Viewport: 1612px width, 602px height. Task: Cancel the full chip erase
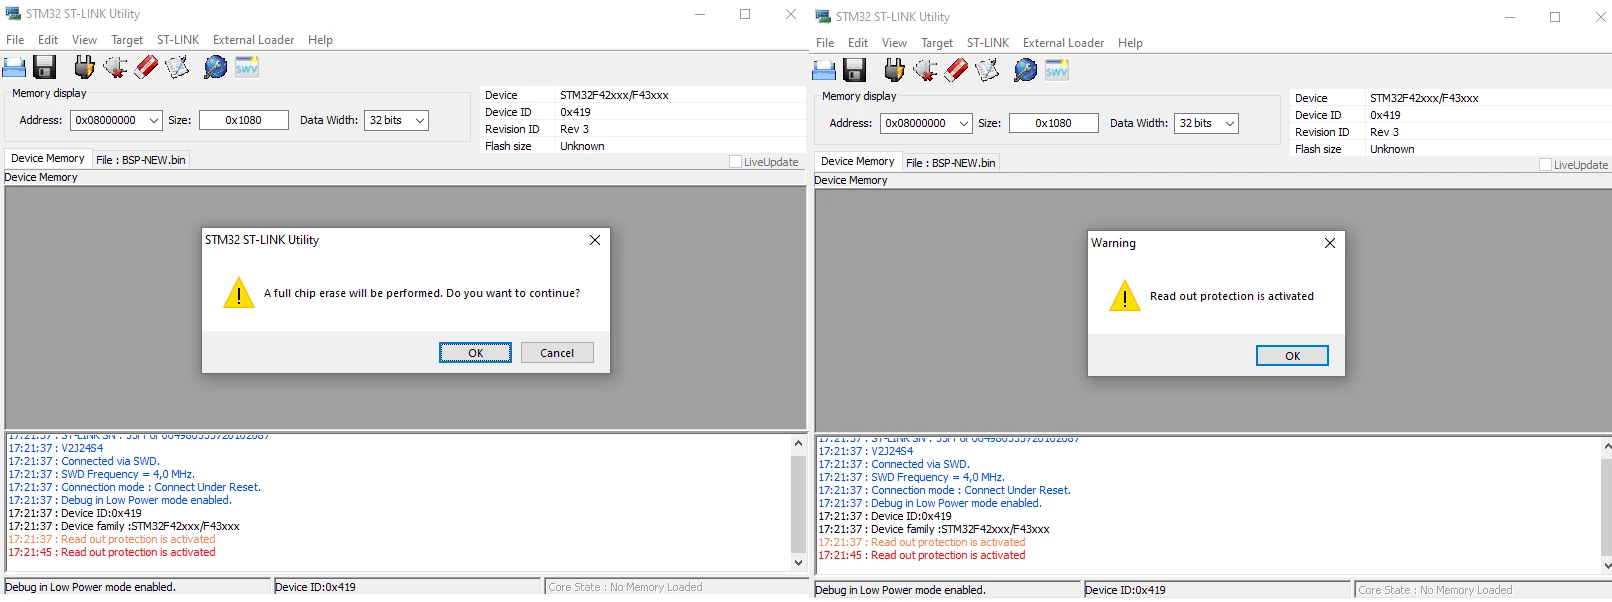coord(557,353)
